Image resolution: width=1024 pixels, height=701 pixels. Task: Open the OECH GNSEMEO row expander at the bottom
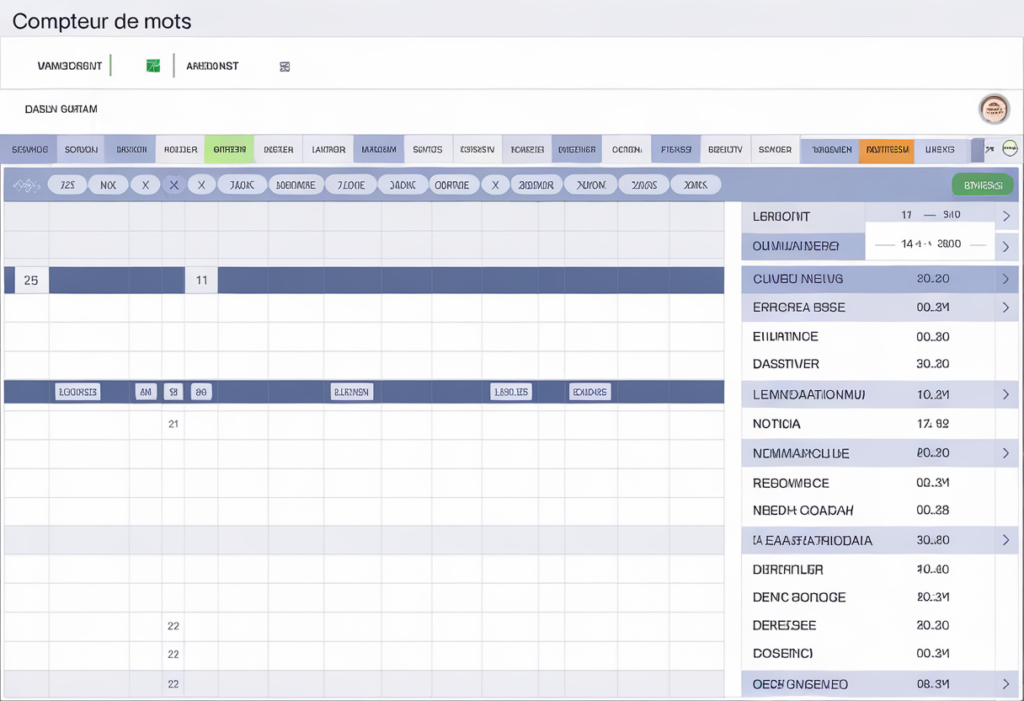coord(1006,684)
